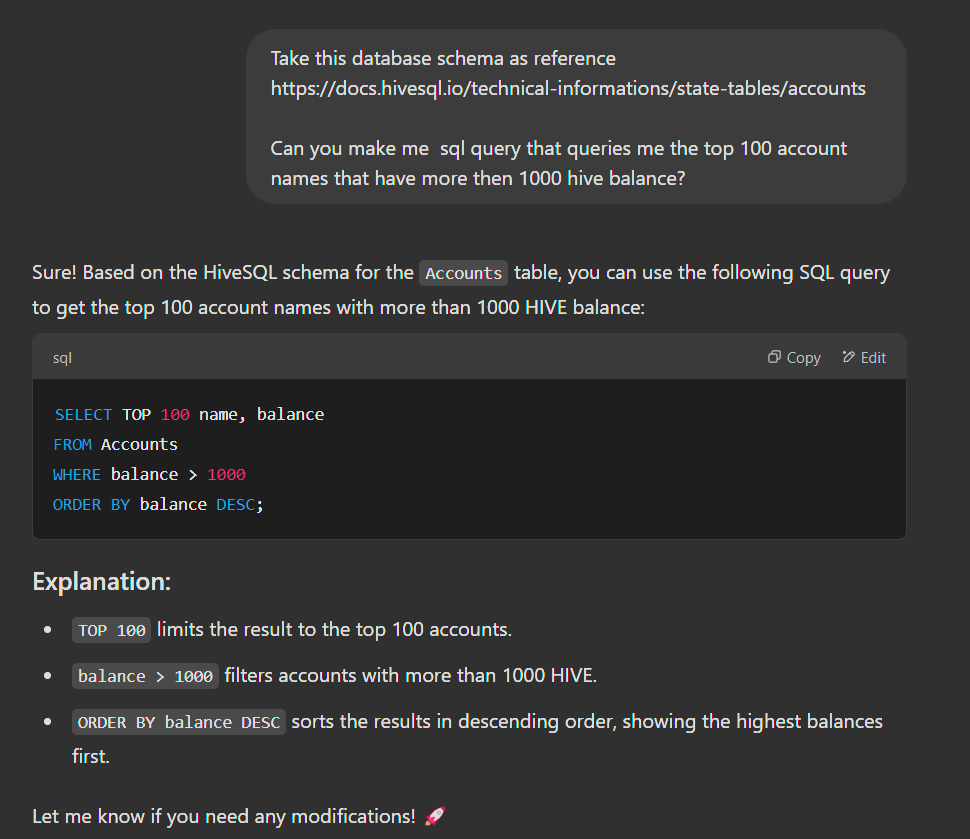This screenshot has width=970, height=839.
Task: Click the SELECT keyword in the query
Action: point(84,415)
